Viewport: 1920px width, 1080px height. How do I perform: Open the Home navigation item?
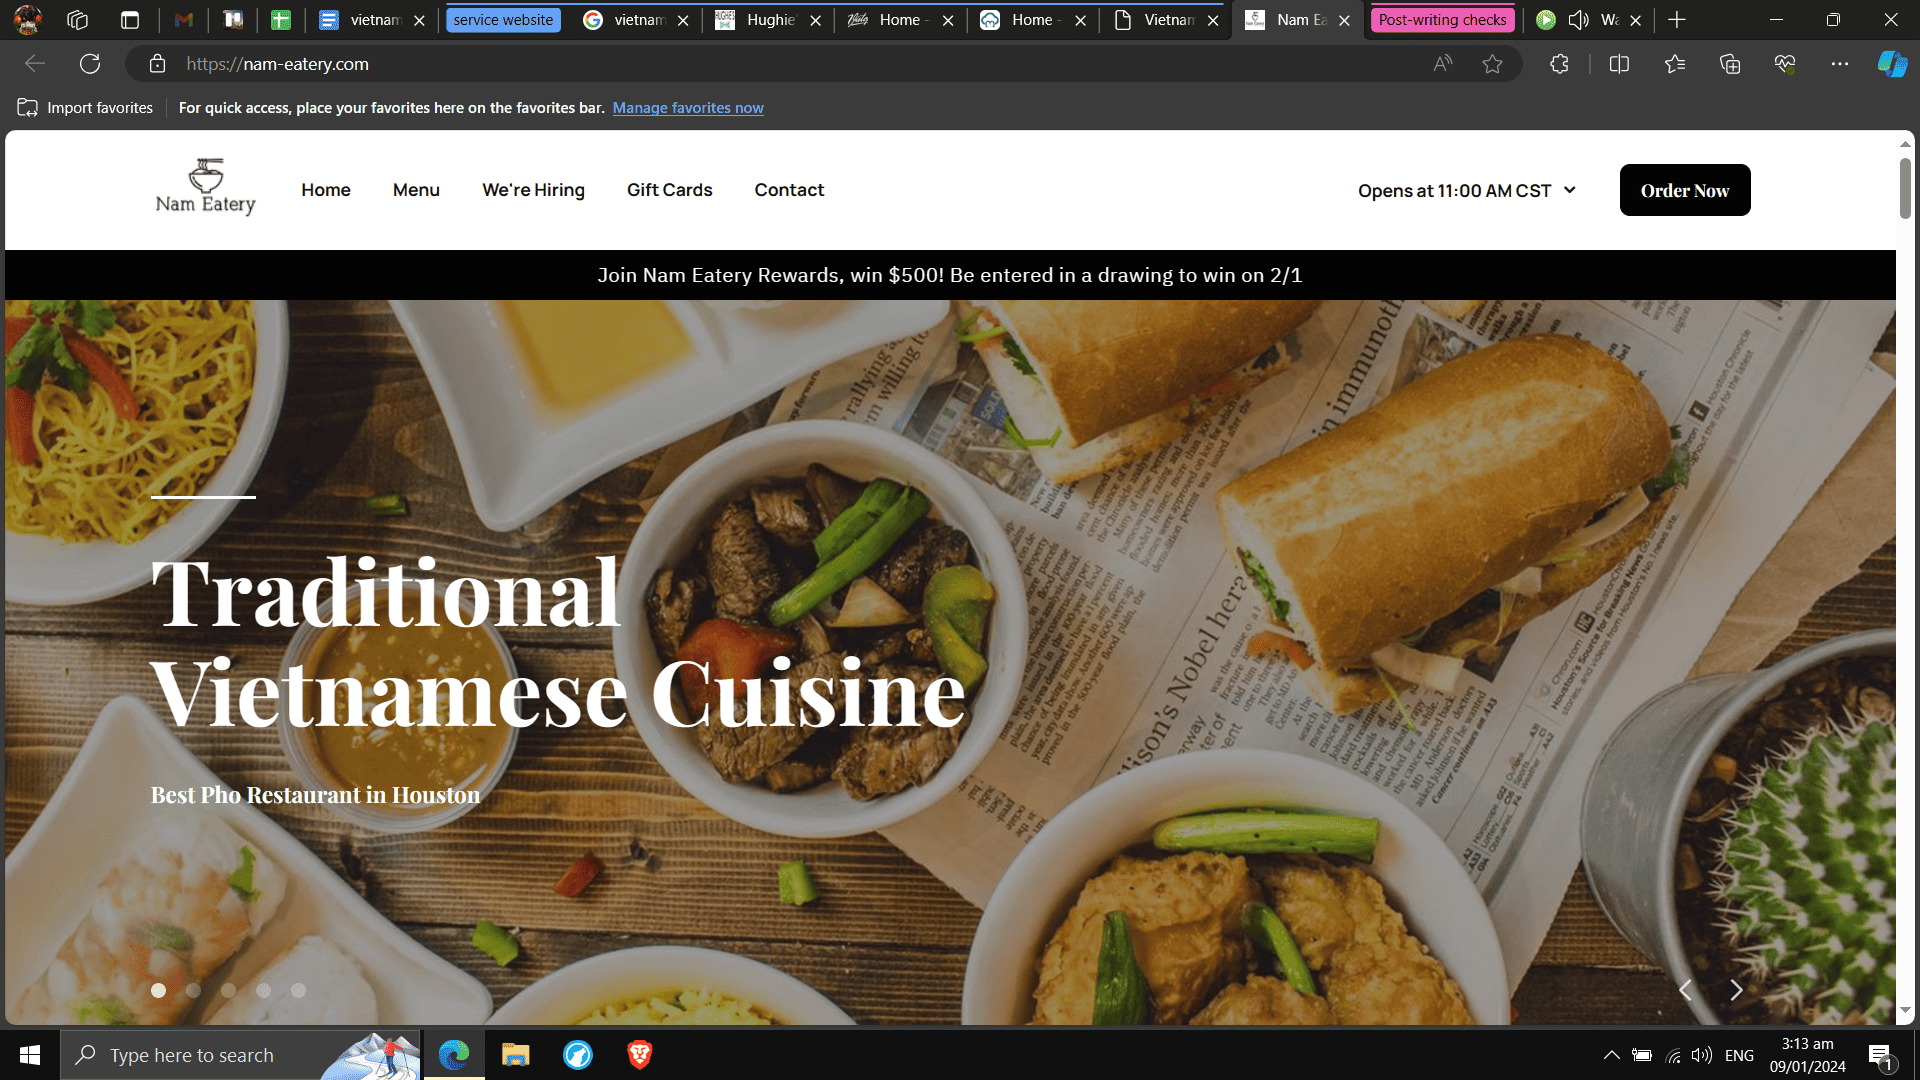pos(326,190)
